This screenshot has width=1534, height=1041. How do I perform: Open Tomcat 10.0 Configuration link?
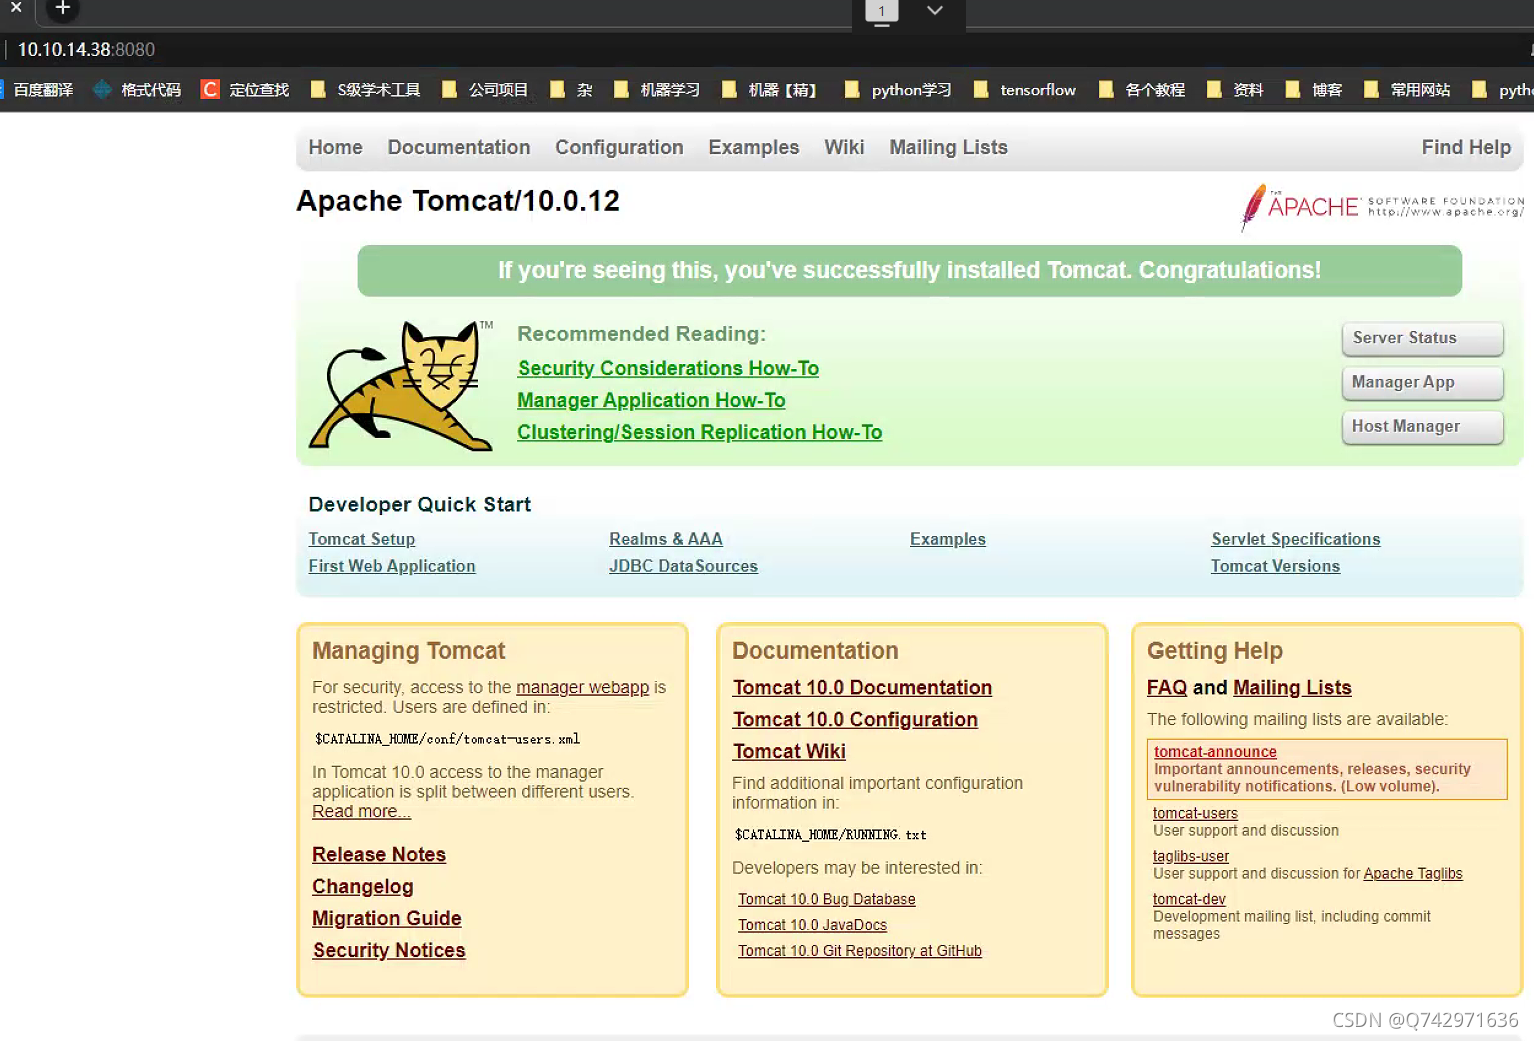pyautogui.click(x=855, y=719)
